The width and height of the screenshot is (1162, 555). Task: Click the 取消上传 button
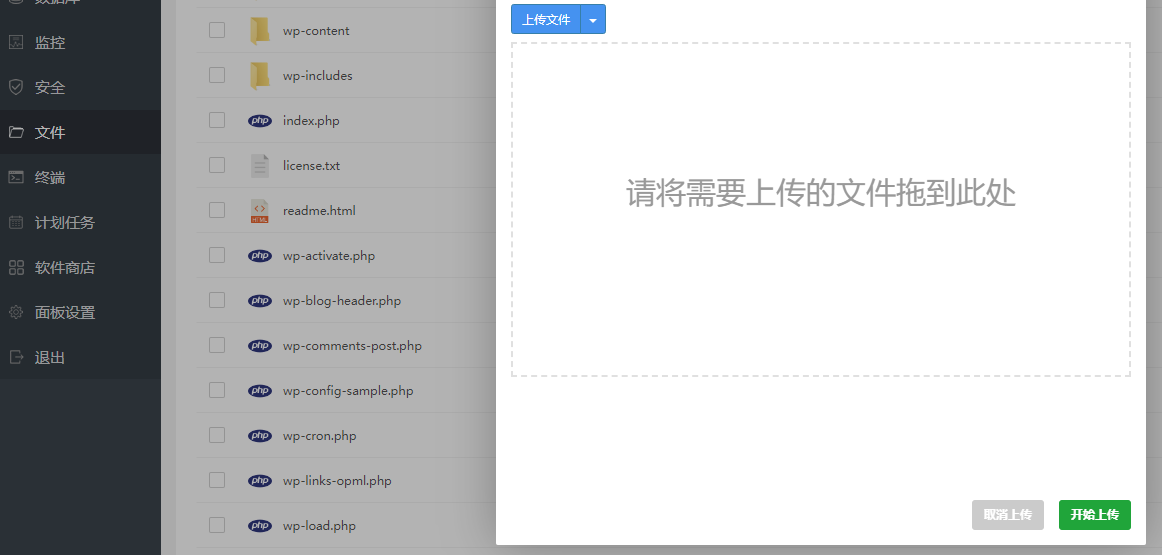tap(1007, 515)
